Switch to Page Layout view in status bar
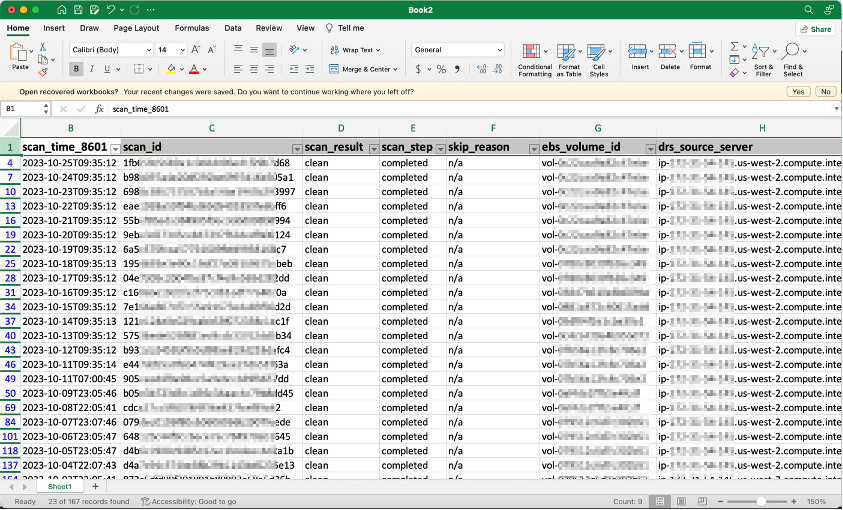The height and width of the screenshot is (510, 843). click(x=680, y=501)
